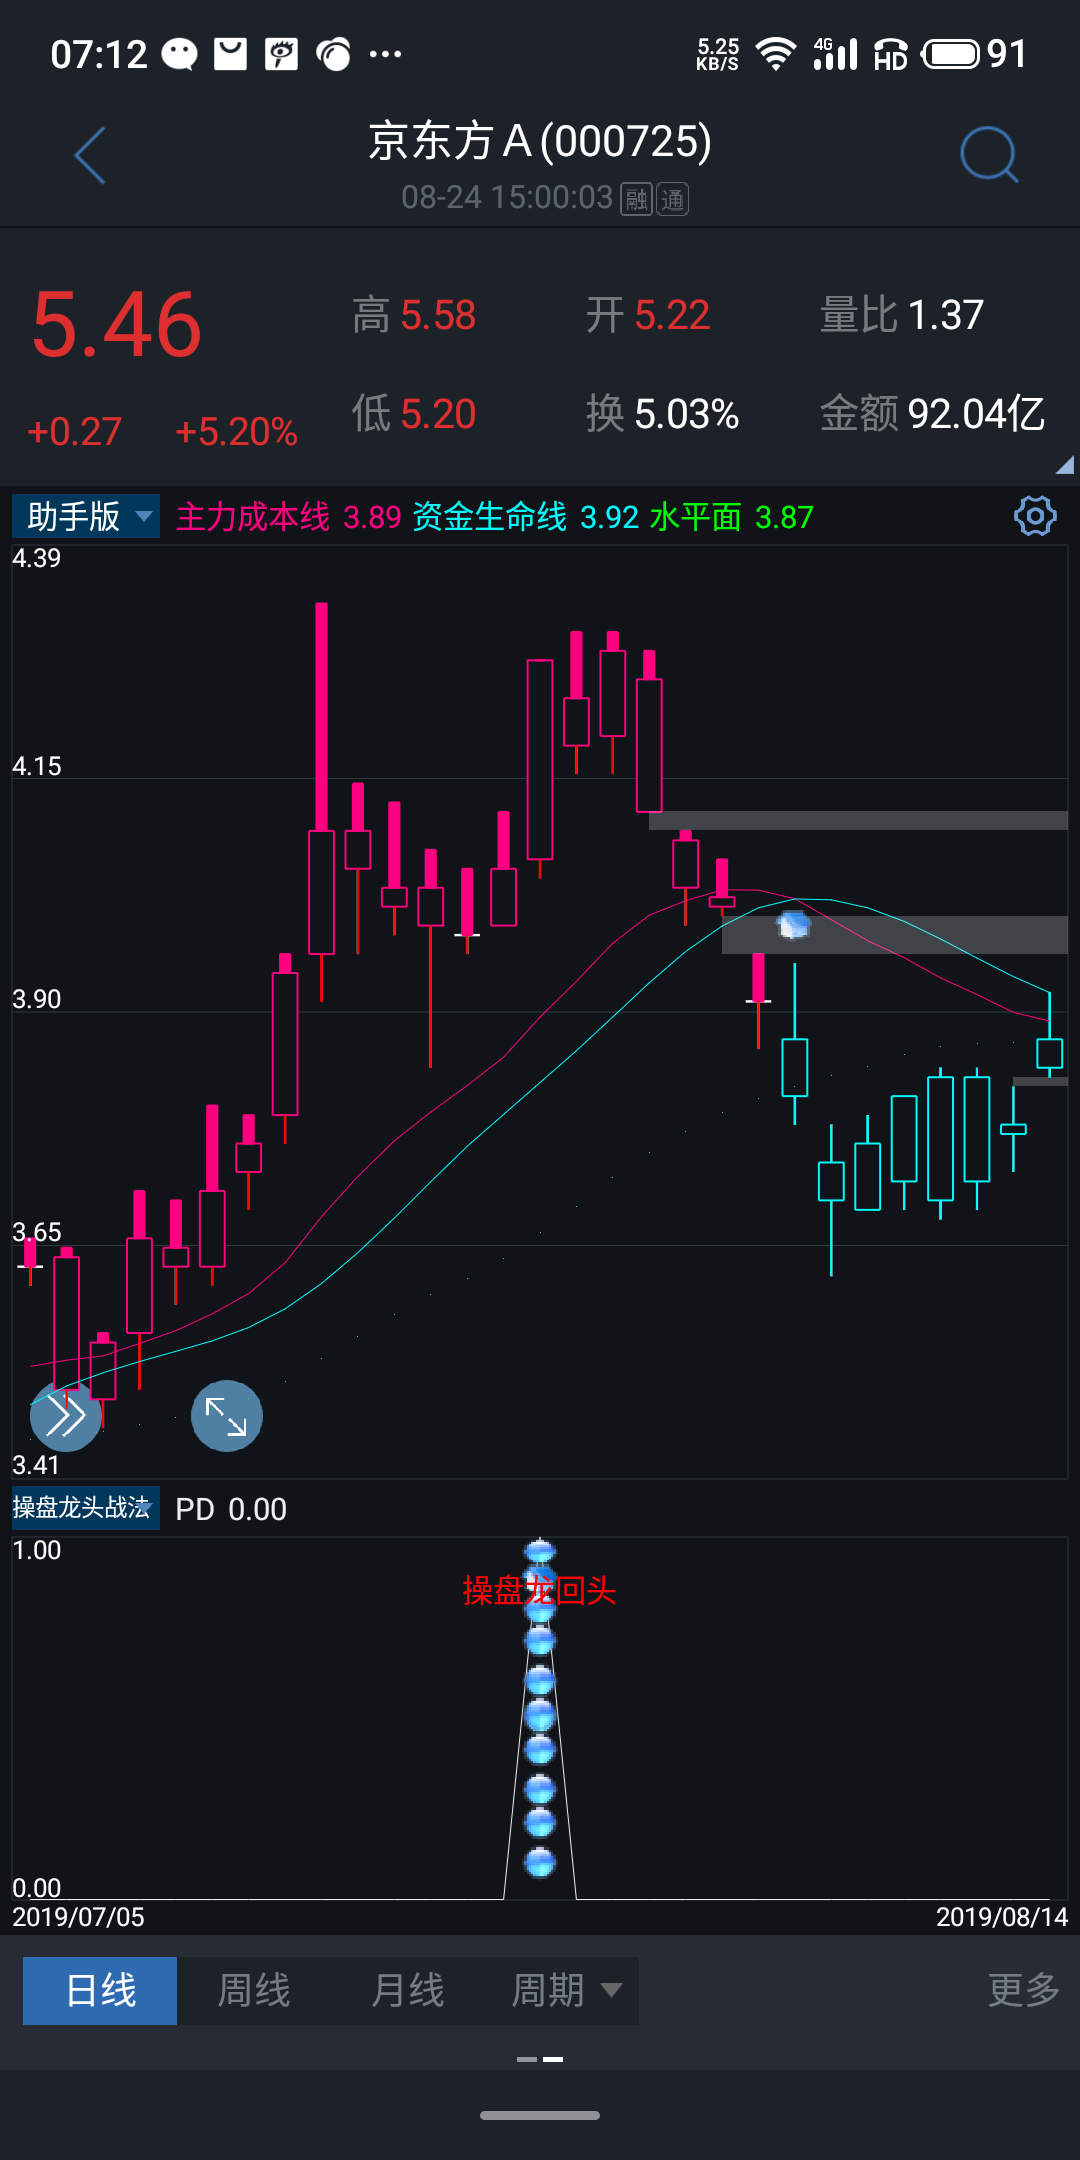This screenshot has height=2160, width=1080.
Task: Tap the 操盘龙头战法 indicator label
Action: point(84,1508)
